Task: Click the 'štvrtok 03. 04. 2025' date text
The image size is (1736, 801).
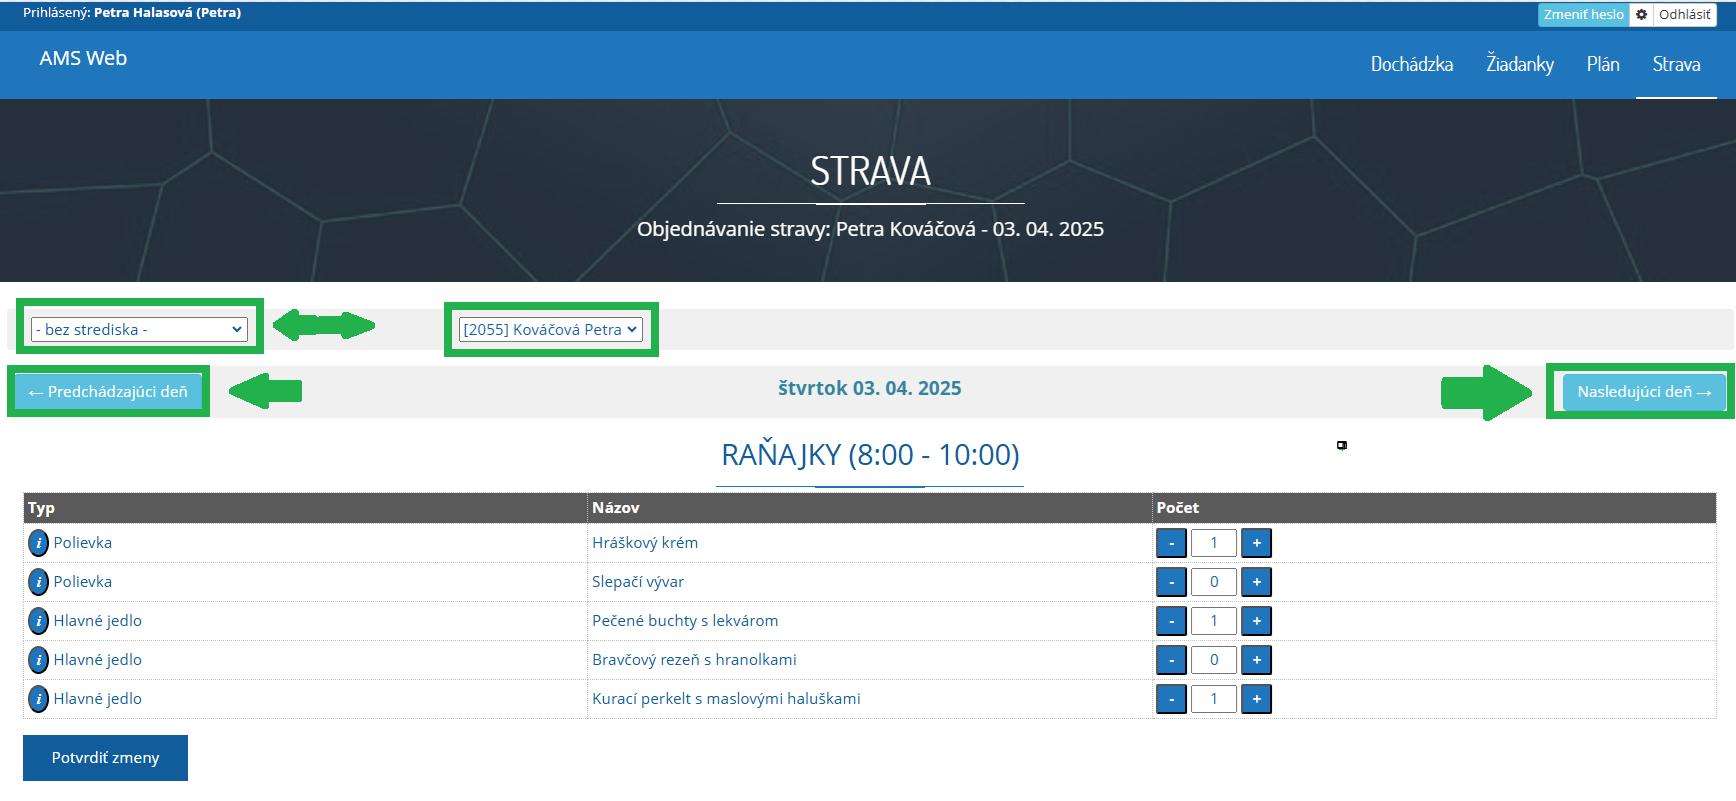Action: [x=870, y=388]
